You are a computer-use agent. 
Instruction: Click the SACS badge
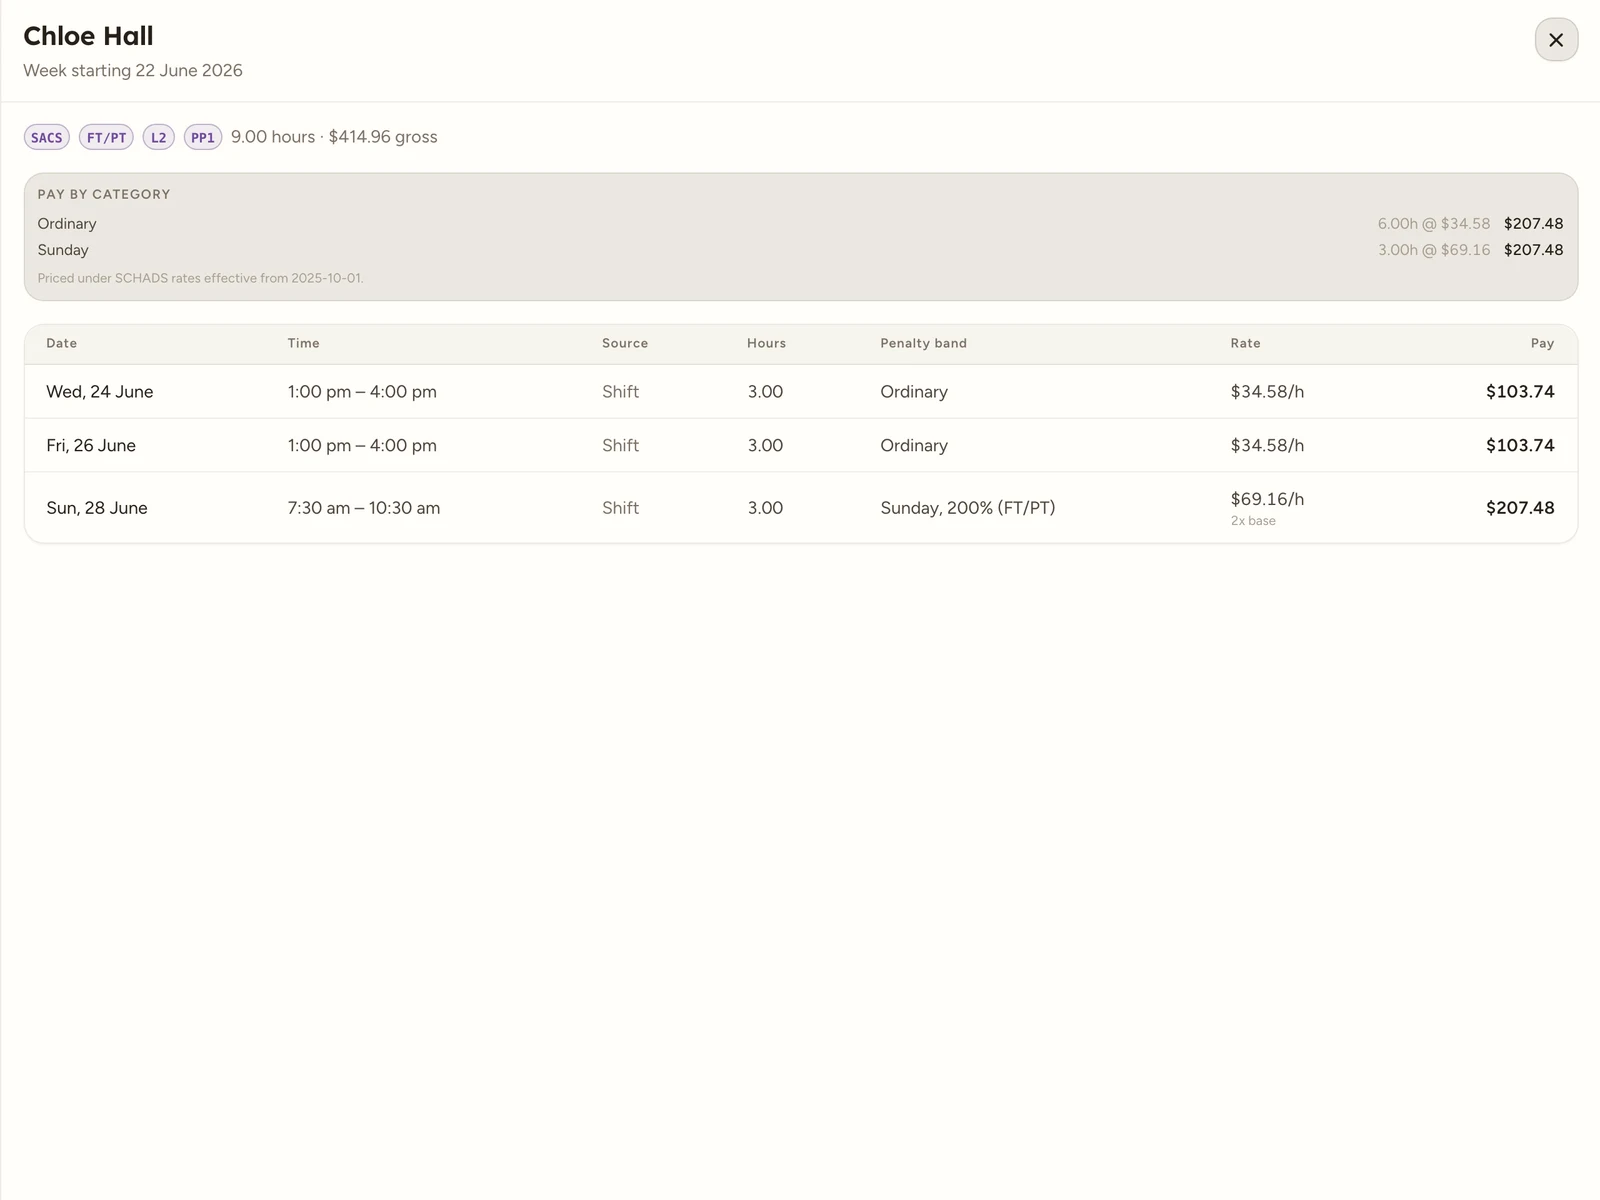point(47,138)
